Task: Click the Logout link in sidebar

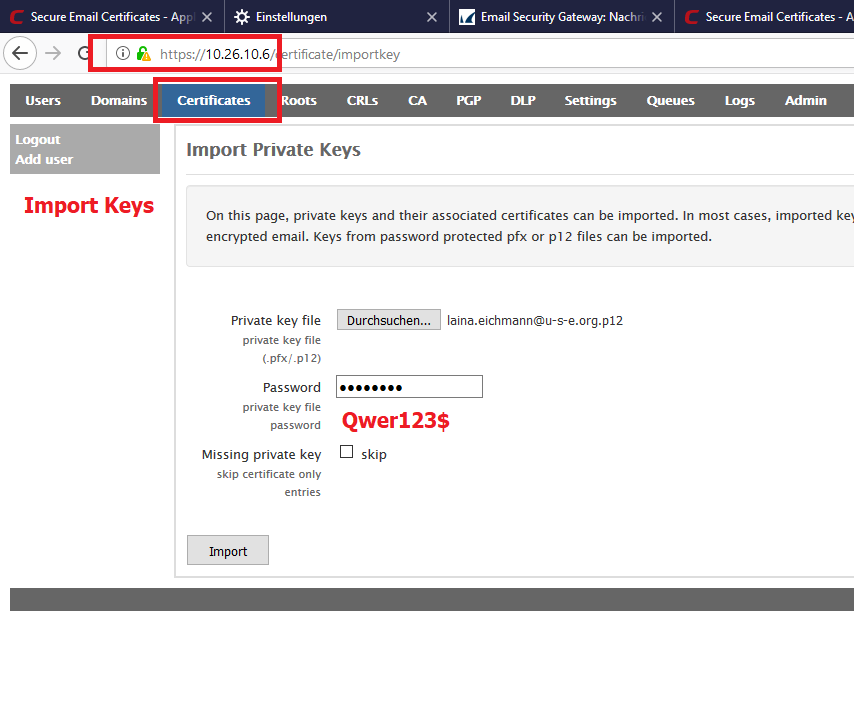Action: coord(38,139)
